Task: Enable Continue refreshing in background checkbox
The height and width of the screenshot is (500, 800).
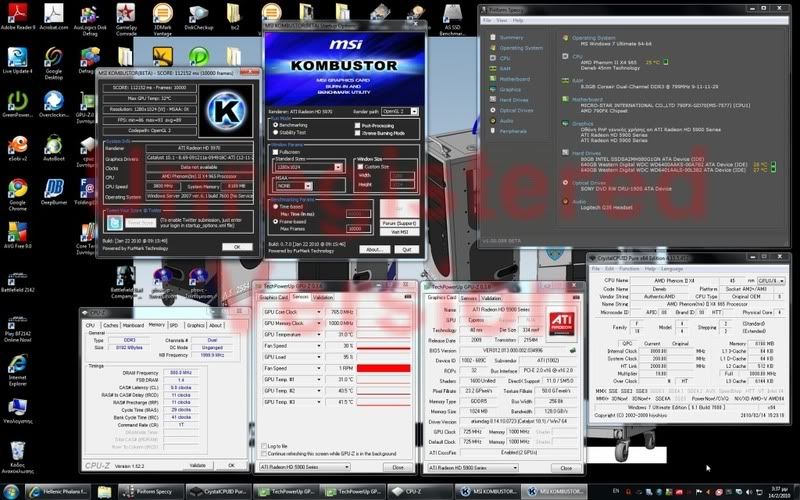Action: click(264, 453)
